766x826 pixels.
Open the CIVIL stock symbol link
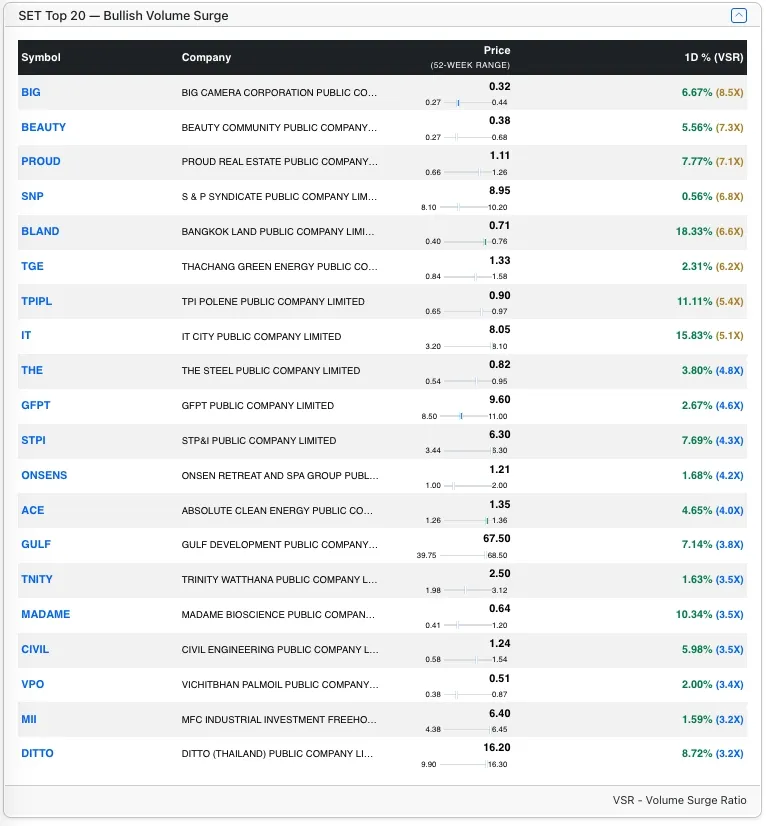tap(35, 649)
